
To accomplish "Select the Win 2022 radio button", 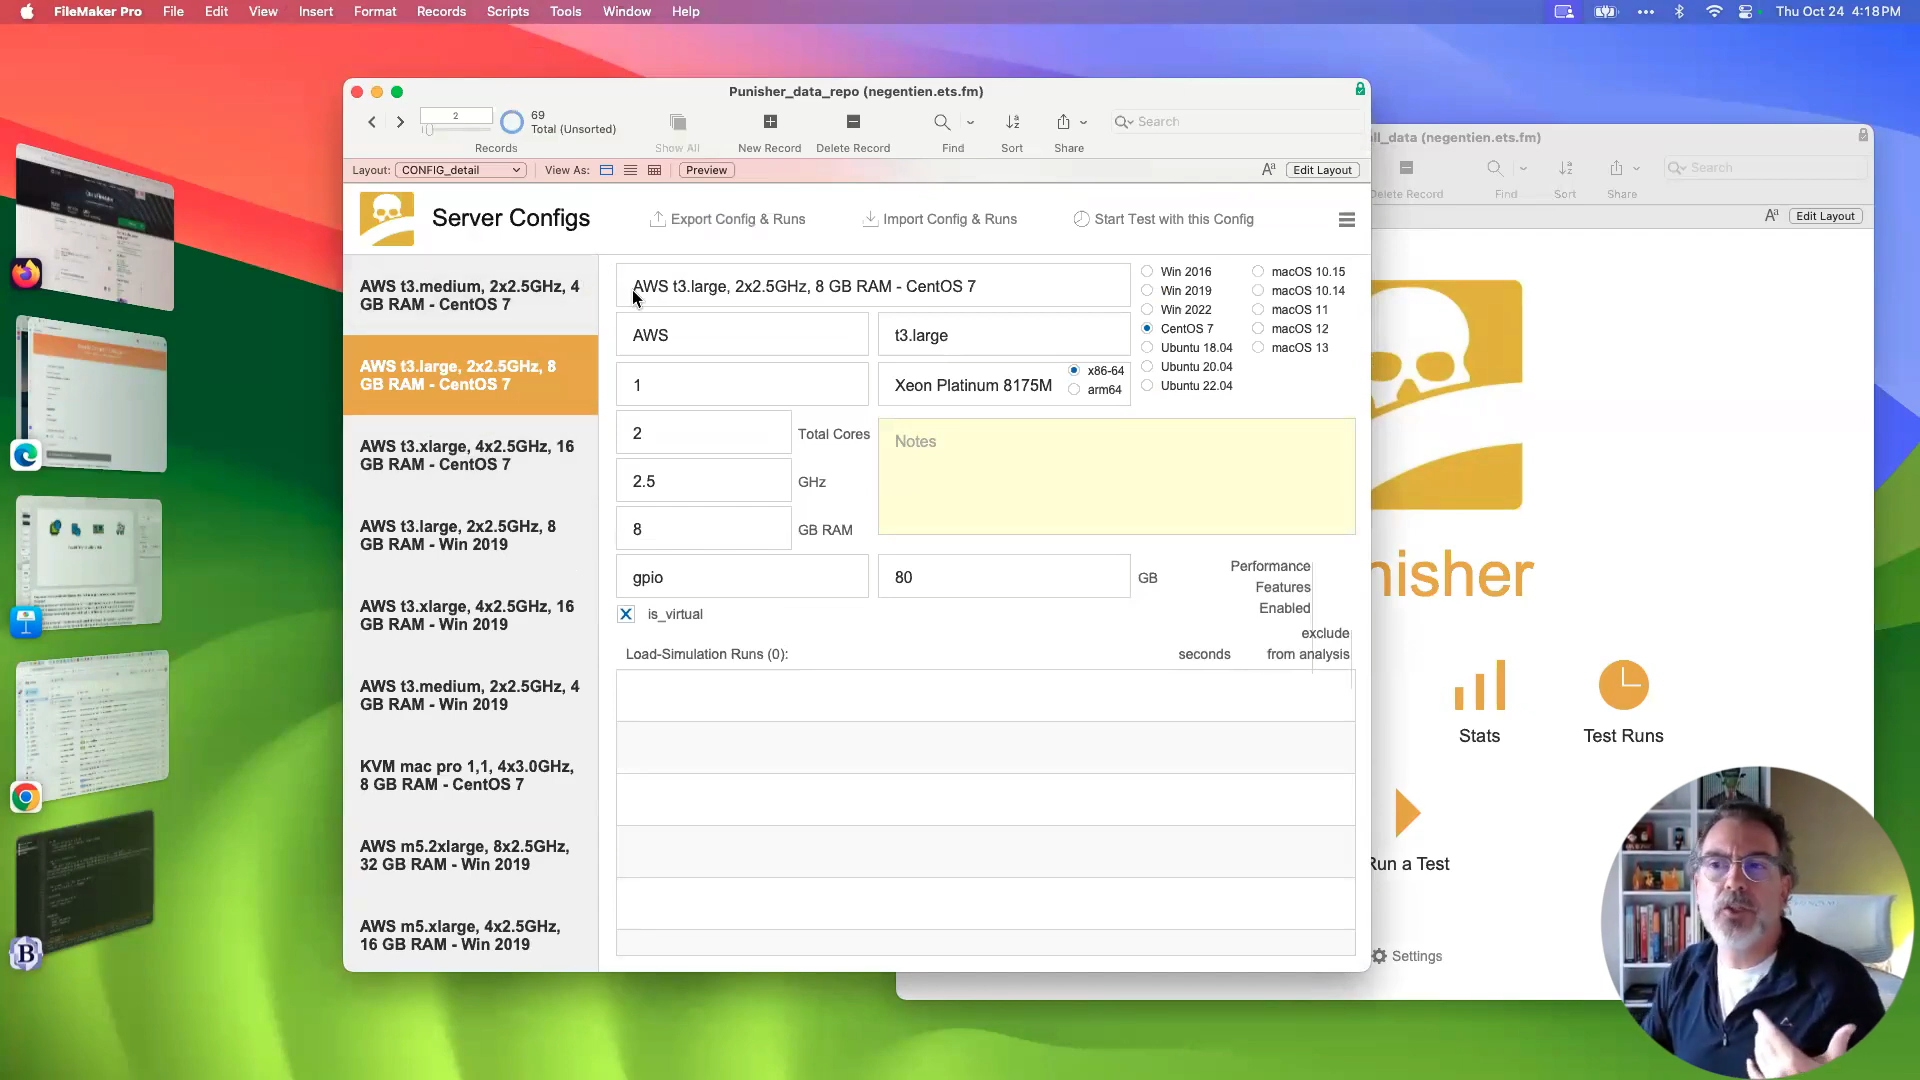I will point(1147,309).
